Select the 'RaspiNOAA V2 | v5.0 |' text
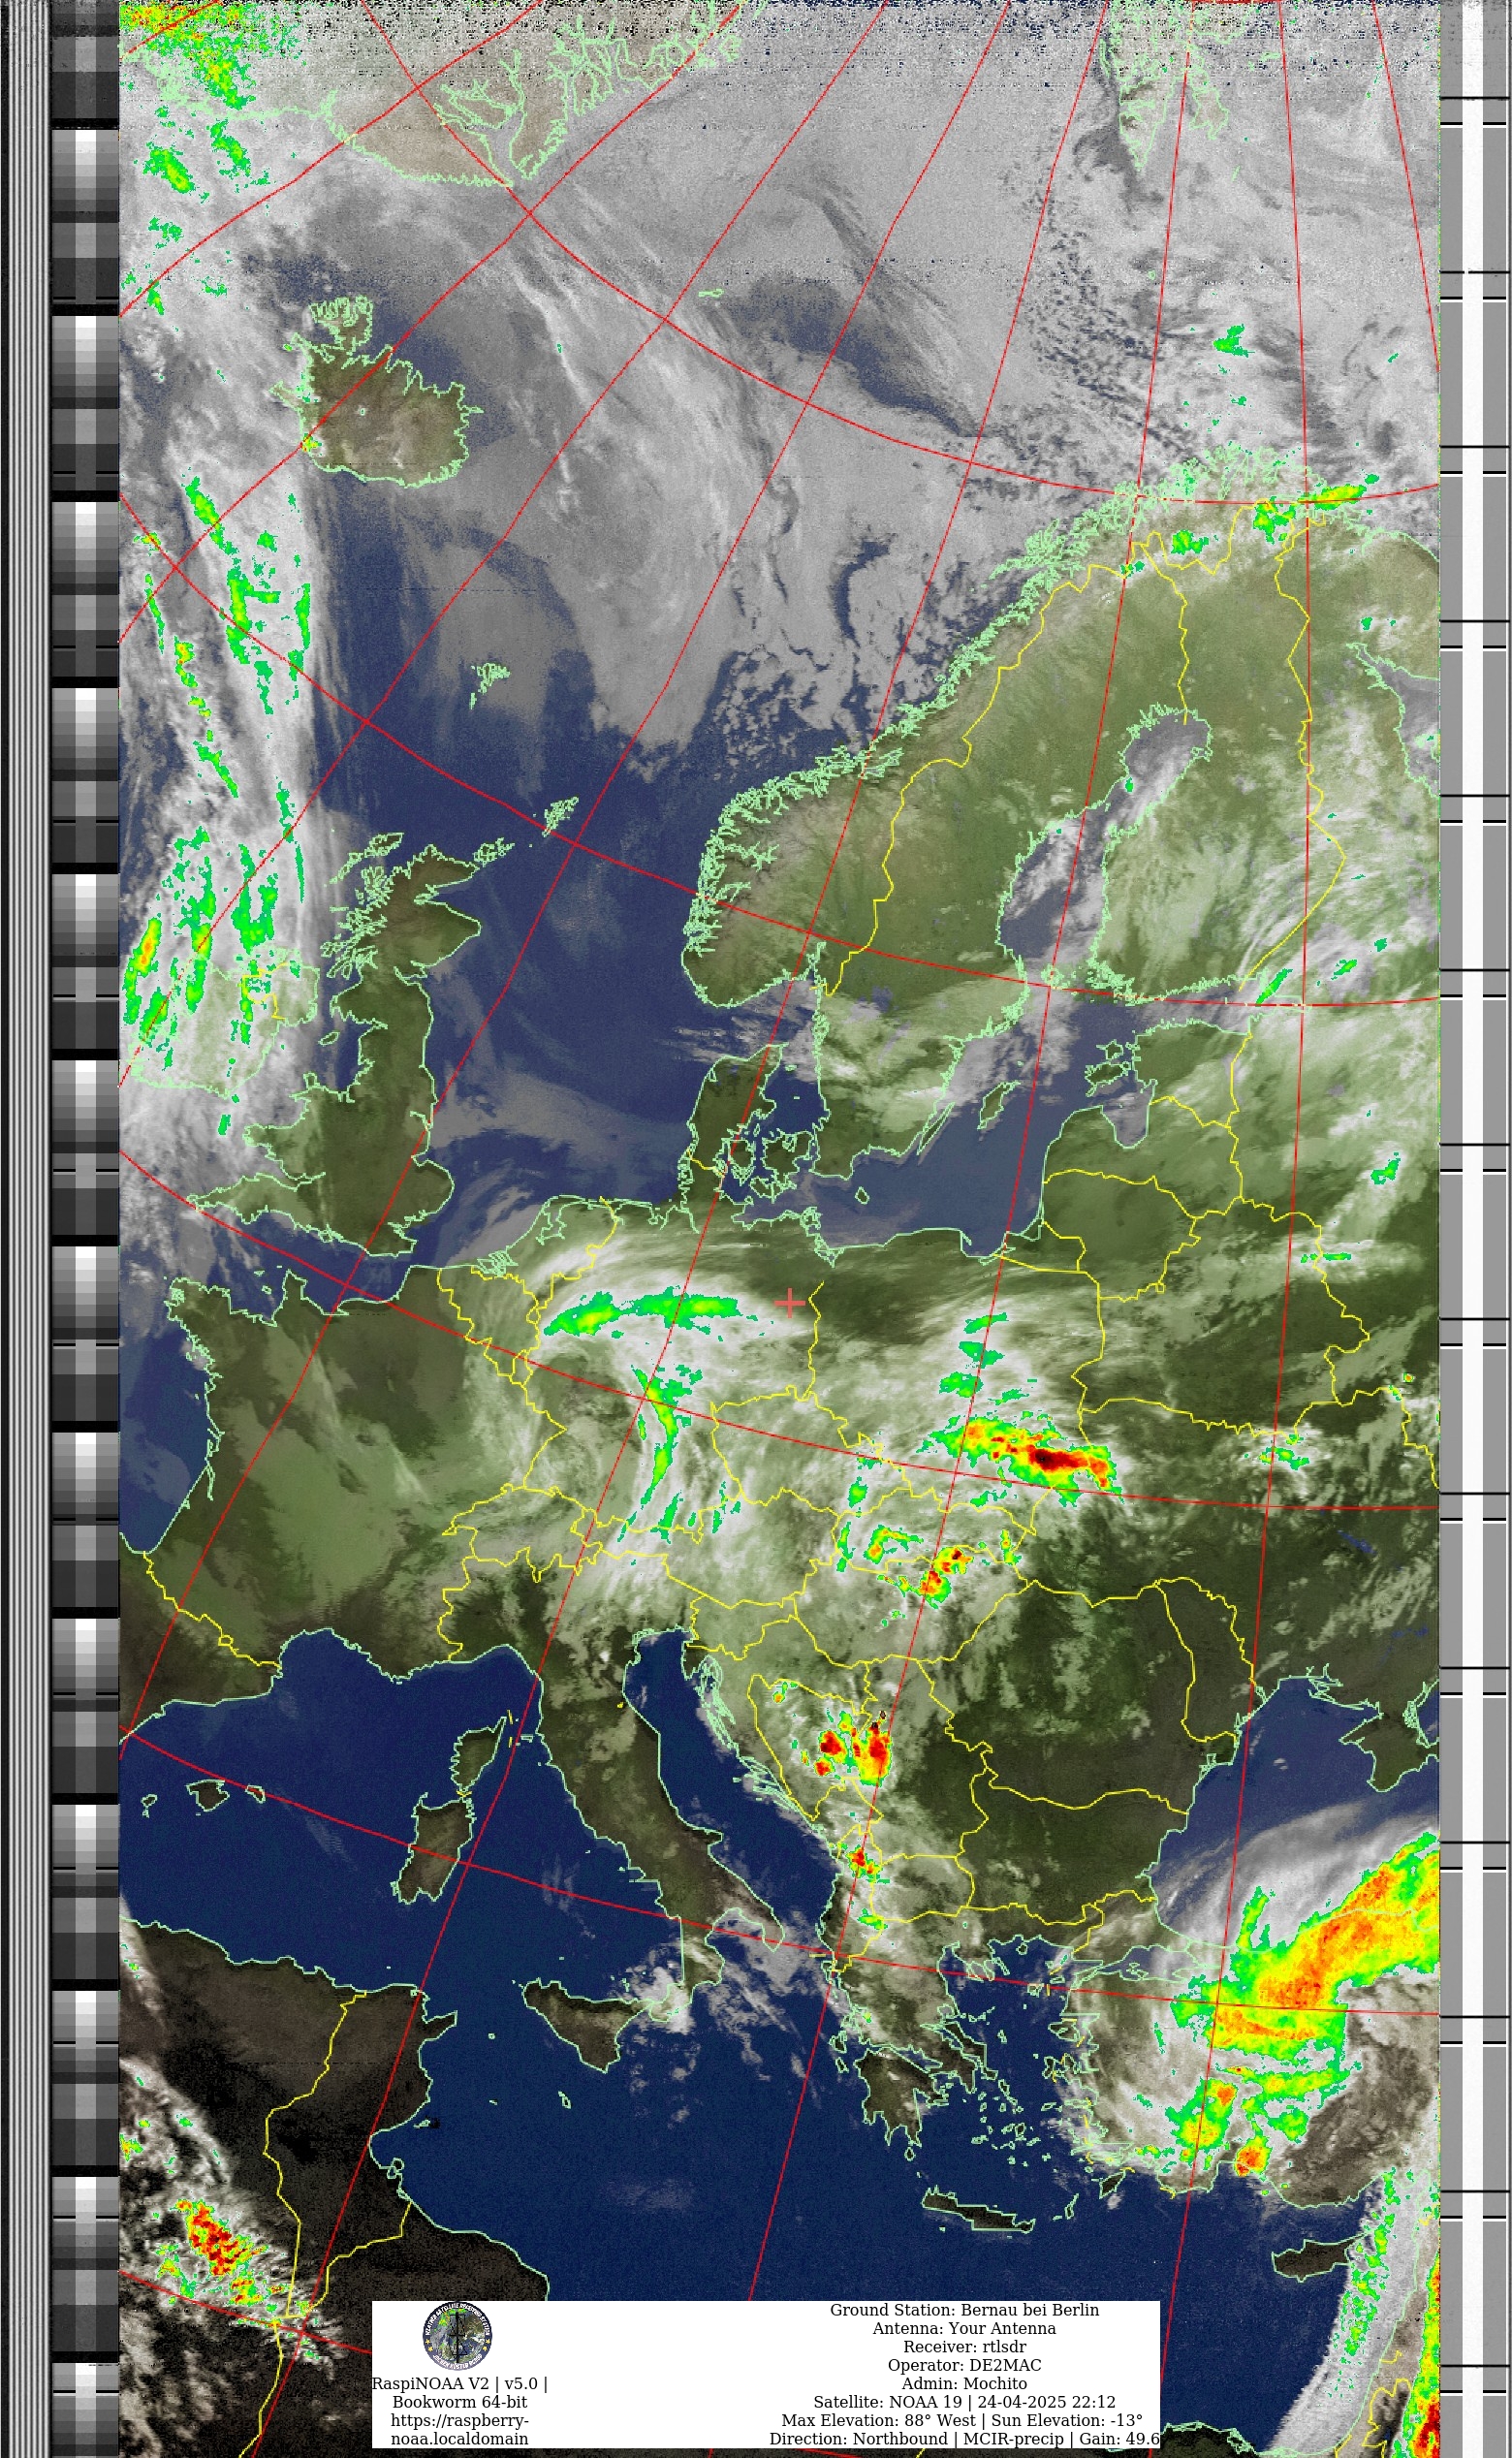This screenshot has width=1512, height=2458. (x=460, y=2383)
